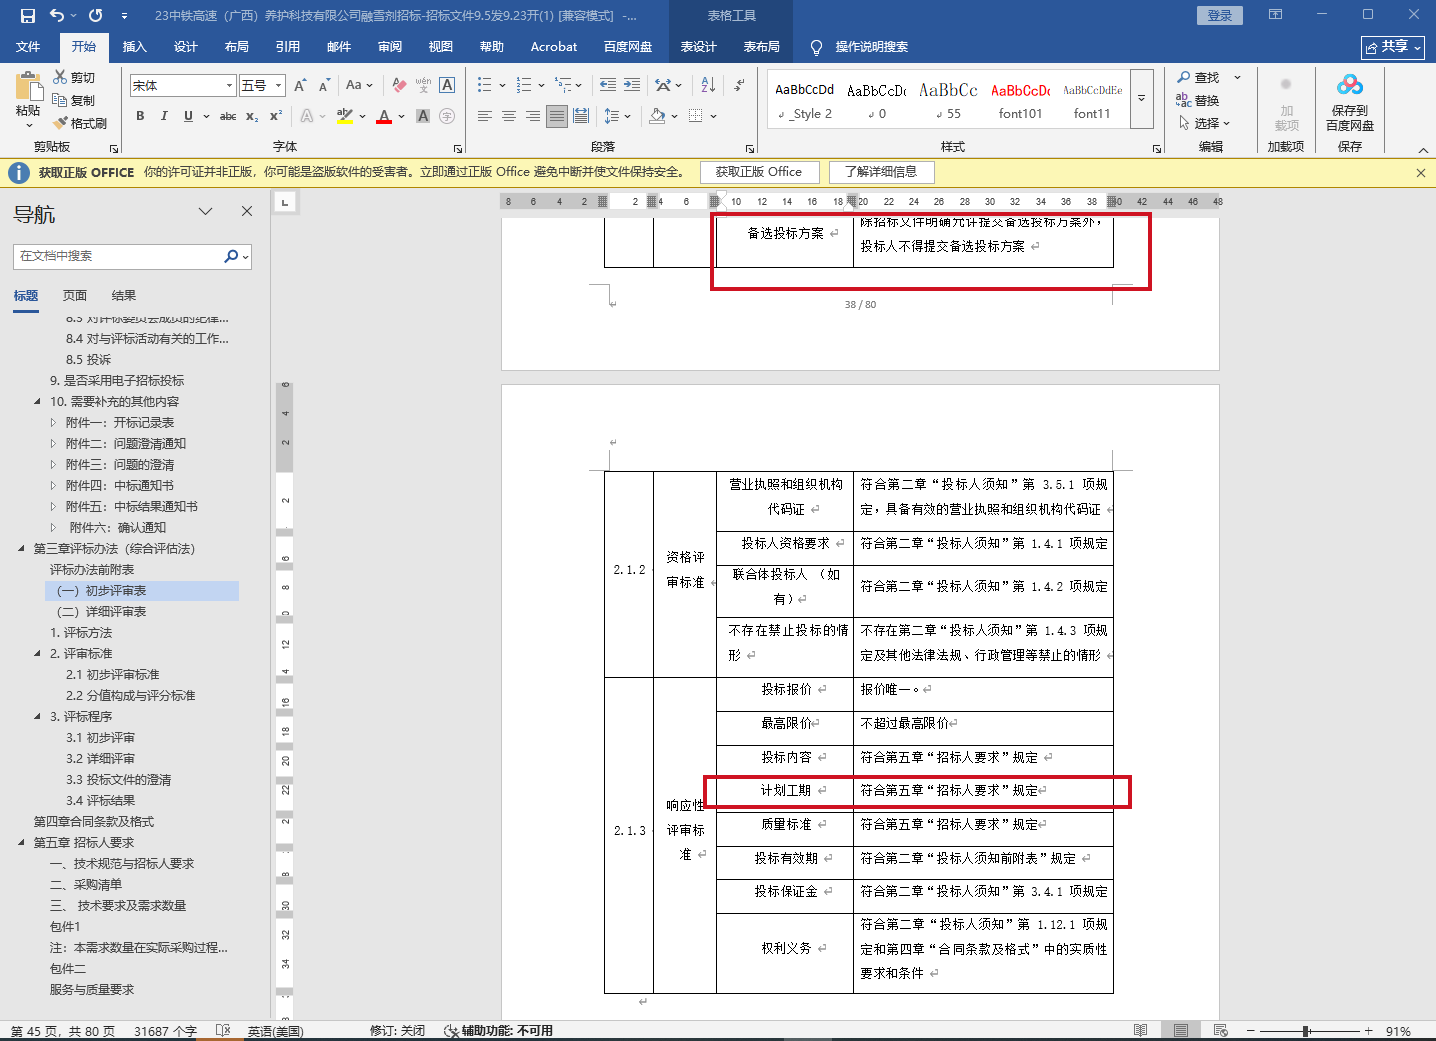Toggle subscript formatting

click(x=252, y=116)
